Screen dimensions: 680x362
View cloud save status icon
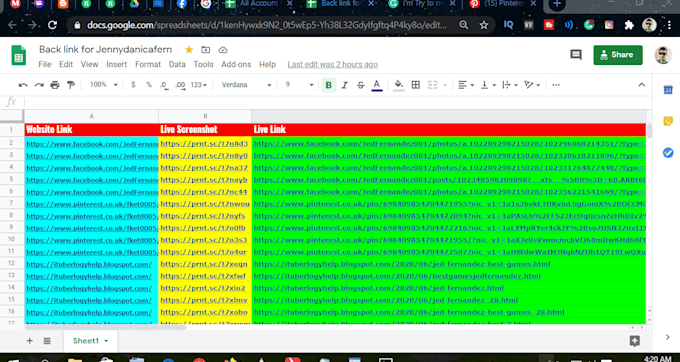click(x=222, y=50)
